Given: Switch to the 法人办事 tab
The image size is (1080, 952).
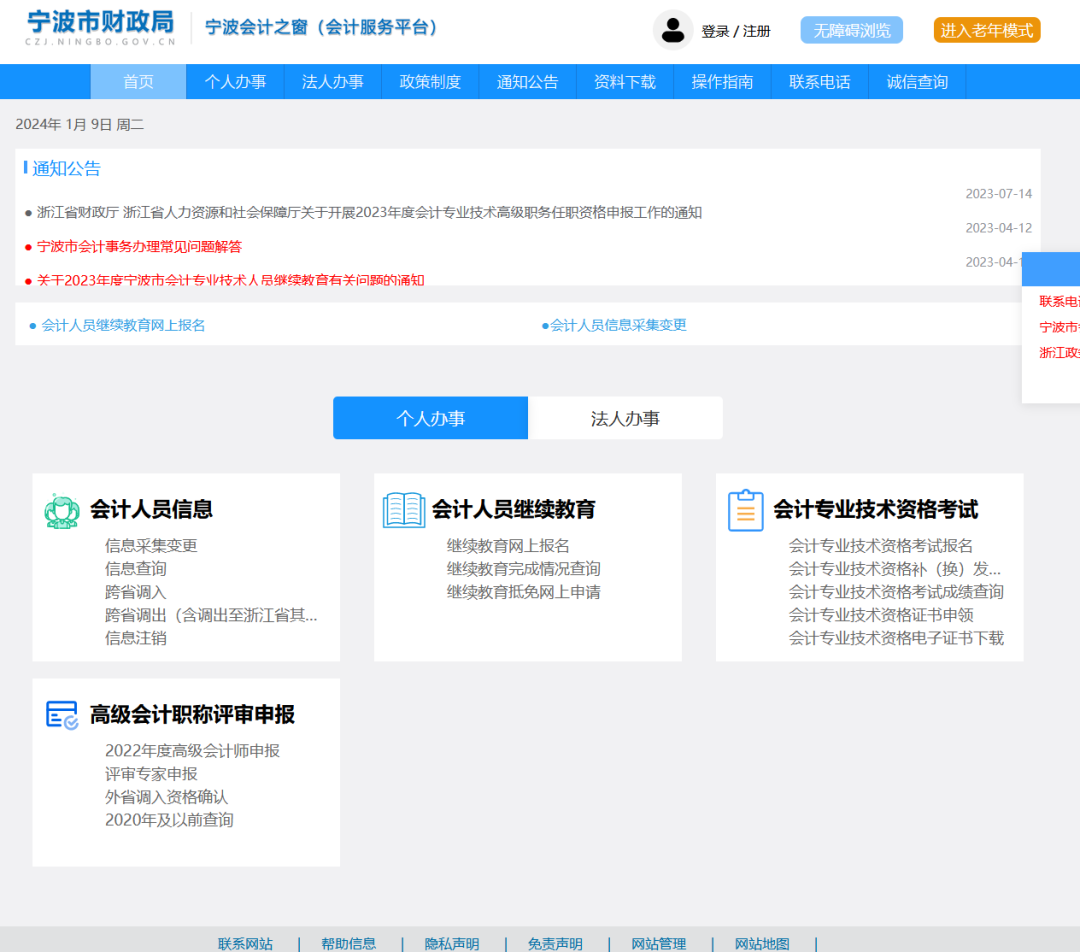Looking at the screenshot, I should [625, 417].
